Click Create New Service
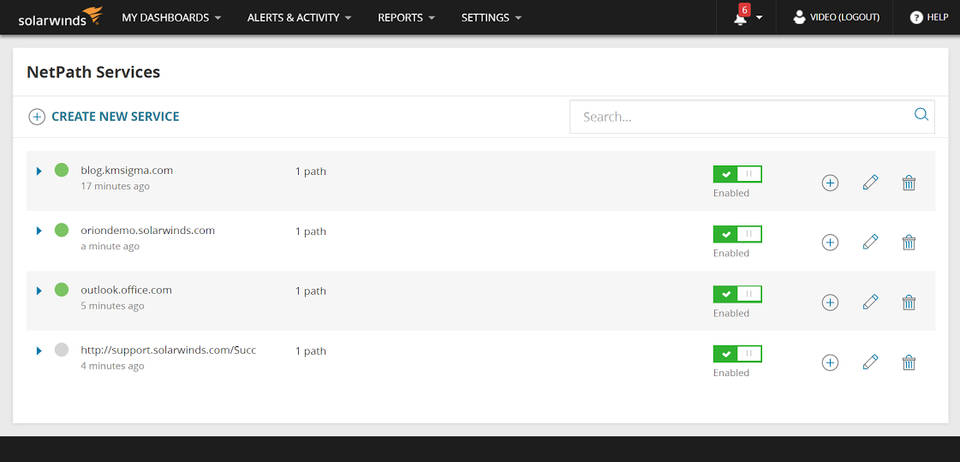This screenshot has height=462, width=960. pos(104,116)
